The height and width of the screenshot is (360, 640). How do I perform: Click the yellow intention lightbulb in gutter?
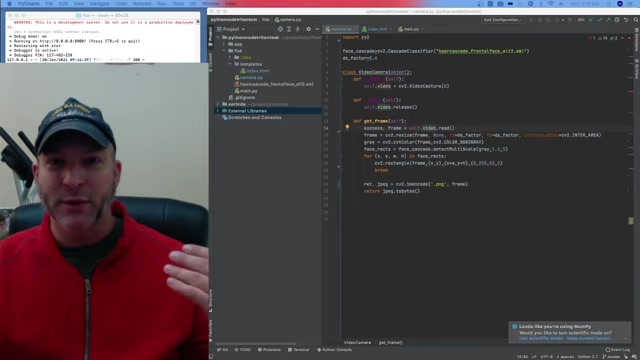347,127
